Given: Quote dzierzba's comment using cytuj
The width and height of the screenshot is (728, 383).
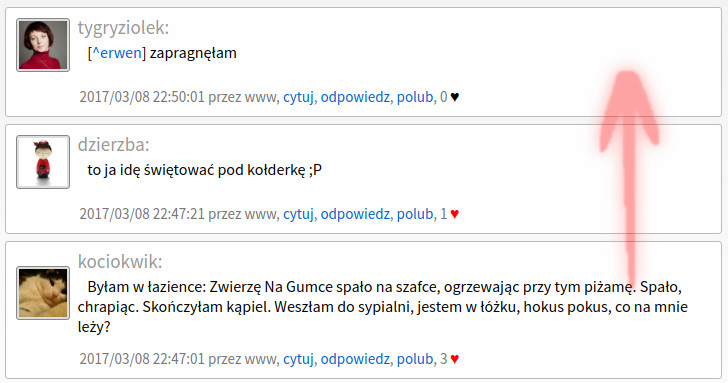Looking at the screenshot, I should pos(298,214).
